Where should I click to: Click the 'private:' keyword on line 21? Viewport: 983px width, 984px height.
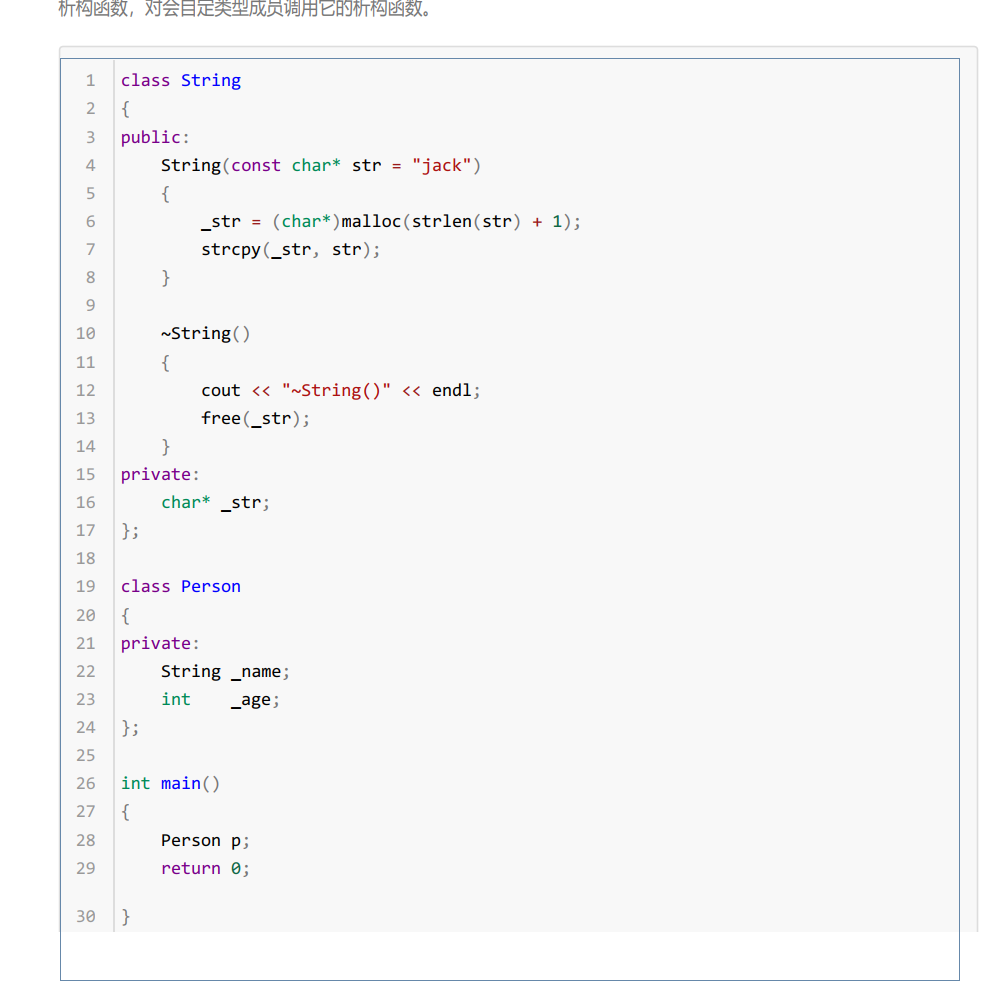[160, 644]
